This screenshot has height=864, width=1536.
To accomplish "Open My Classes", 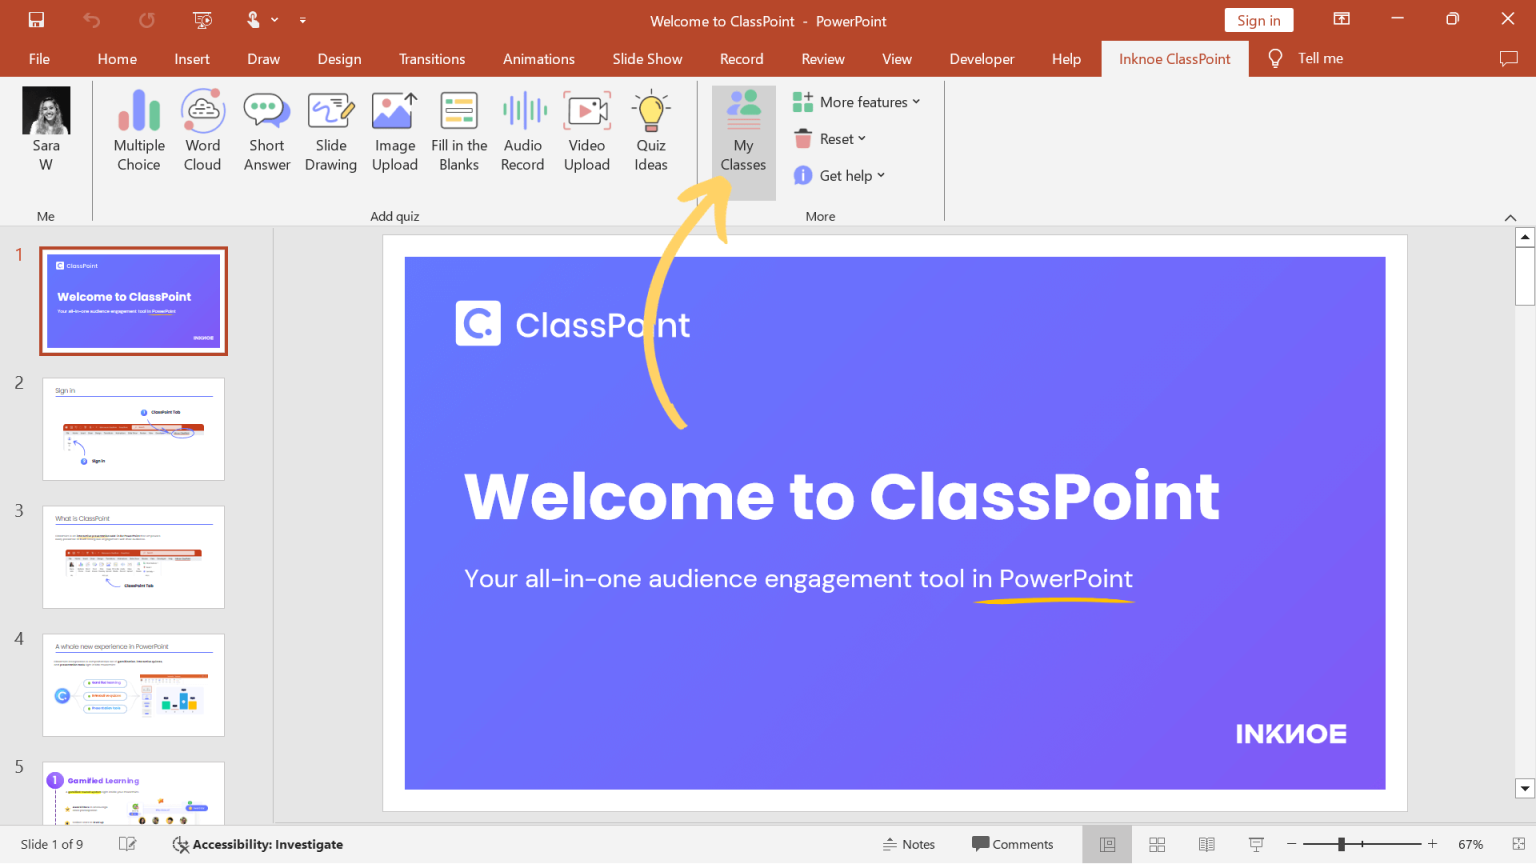I will [x=743, y=130].
